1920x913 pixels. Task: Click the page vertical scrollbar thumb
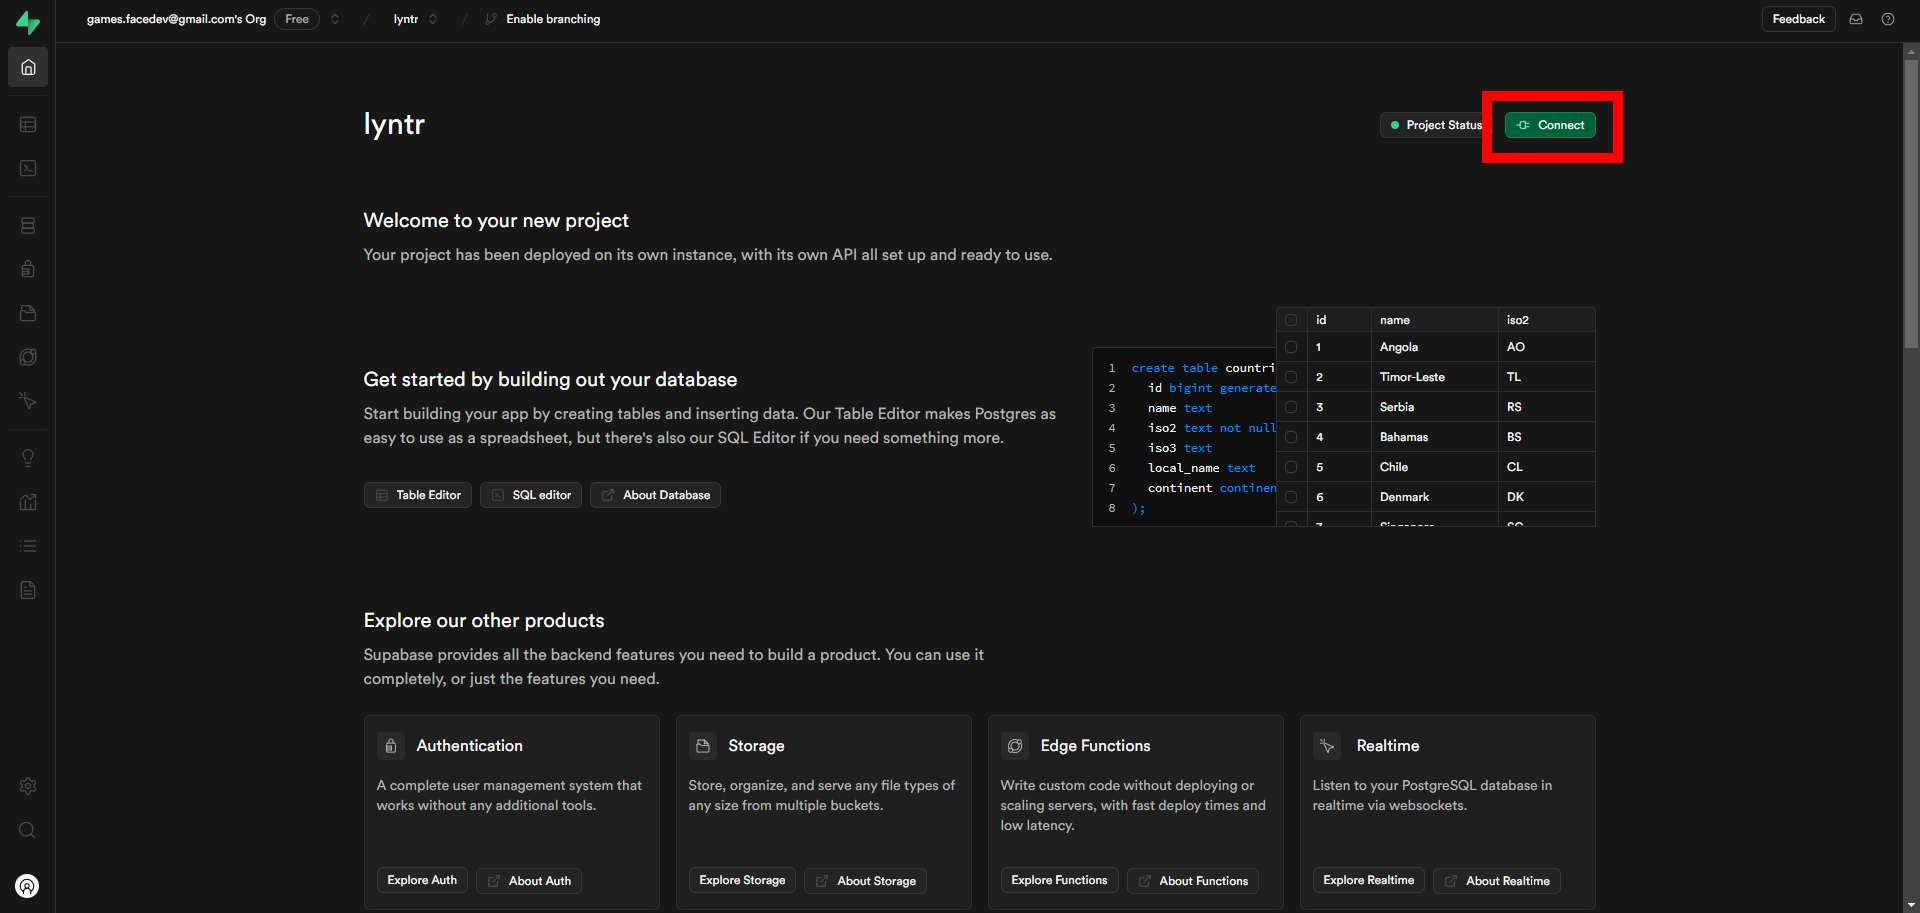point(1911,205)
